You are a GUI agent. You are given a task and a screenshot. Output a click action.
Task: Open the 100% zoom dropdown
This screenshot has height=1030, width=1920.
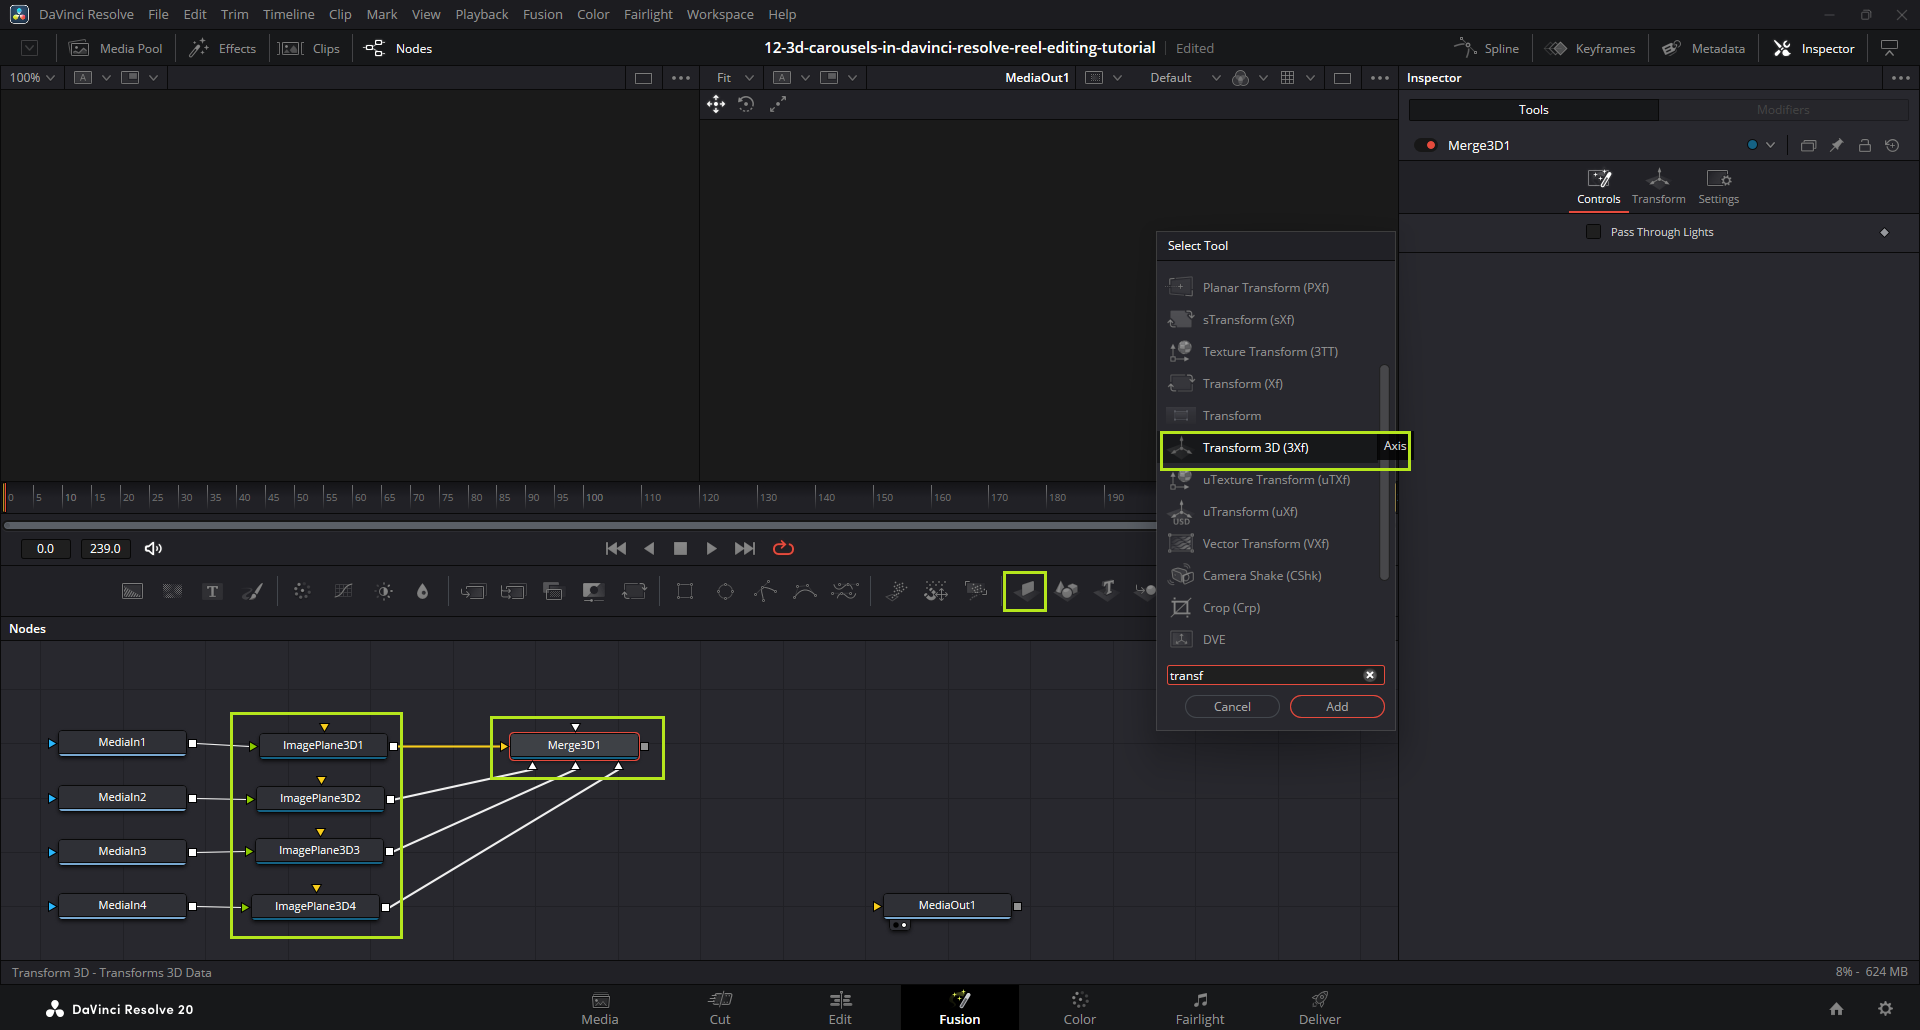[32, 78]
